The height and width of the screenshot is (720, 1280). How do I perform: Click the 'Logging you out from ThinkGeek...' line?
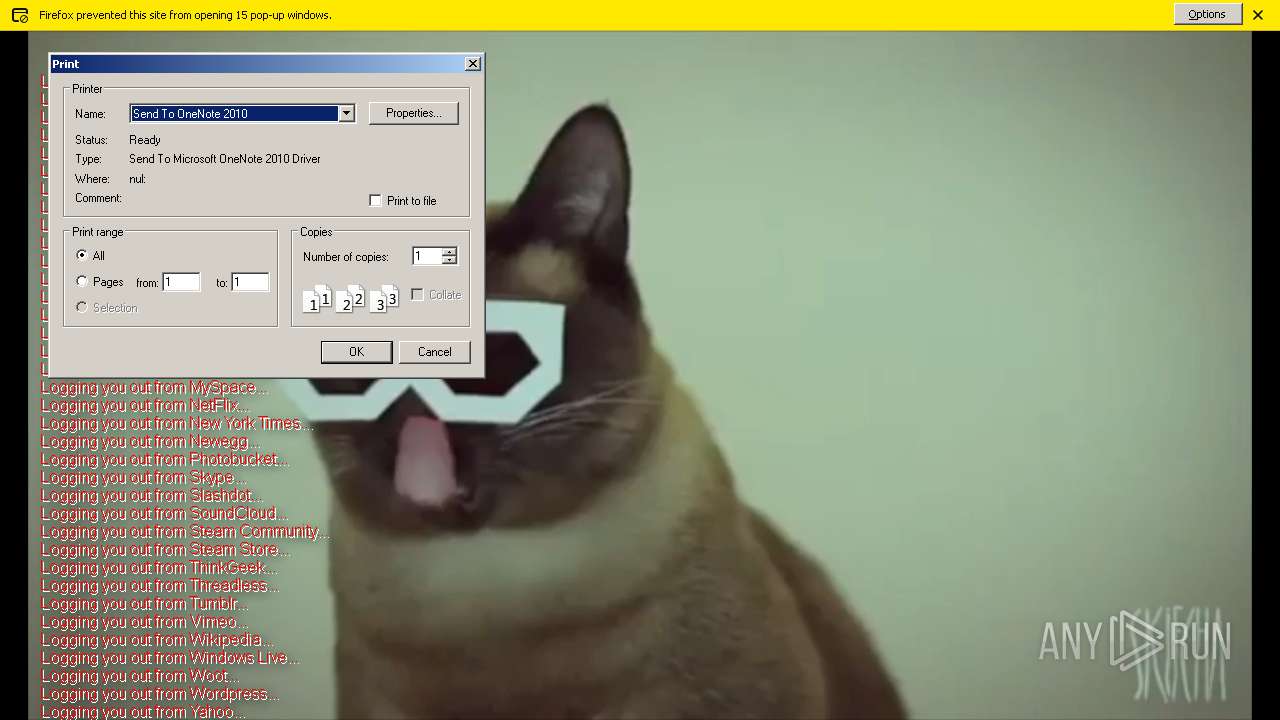pos(159,568)
